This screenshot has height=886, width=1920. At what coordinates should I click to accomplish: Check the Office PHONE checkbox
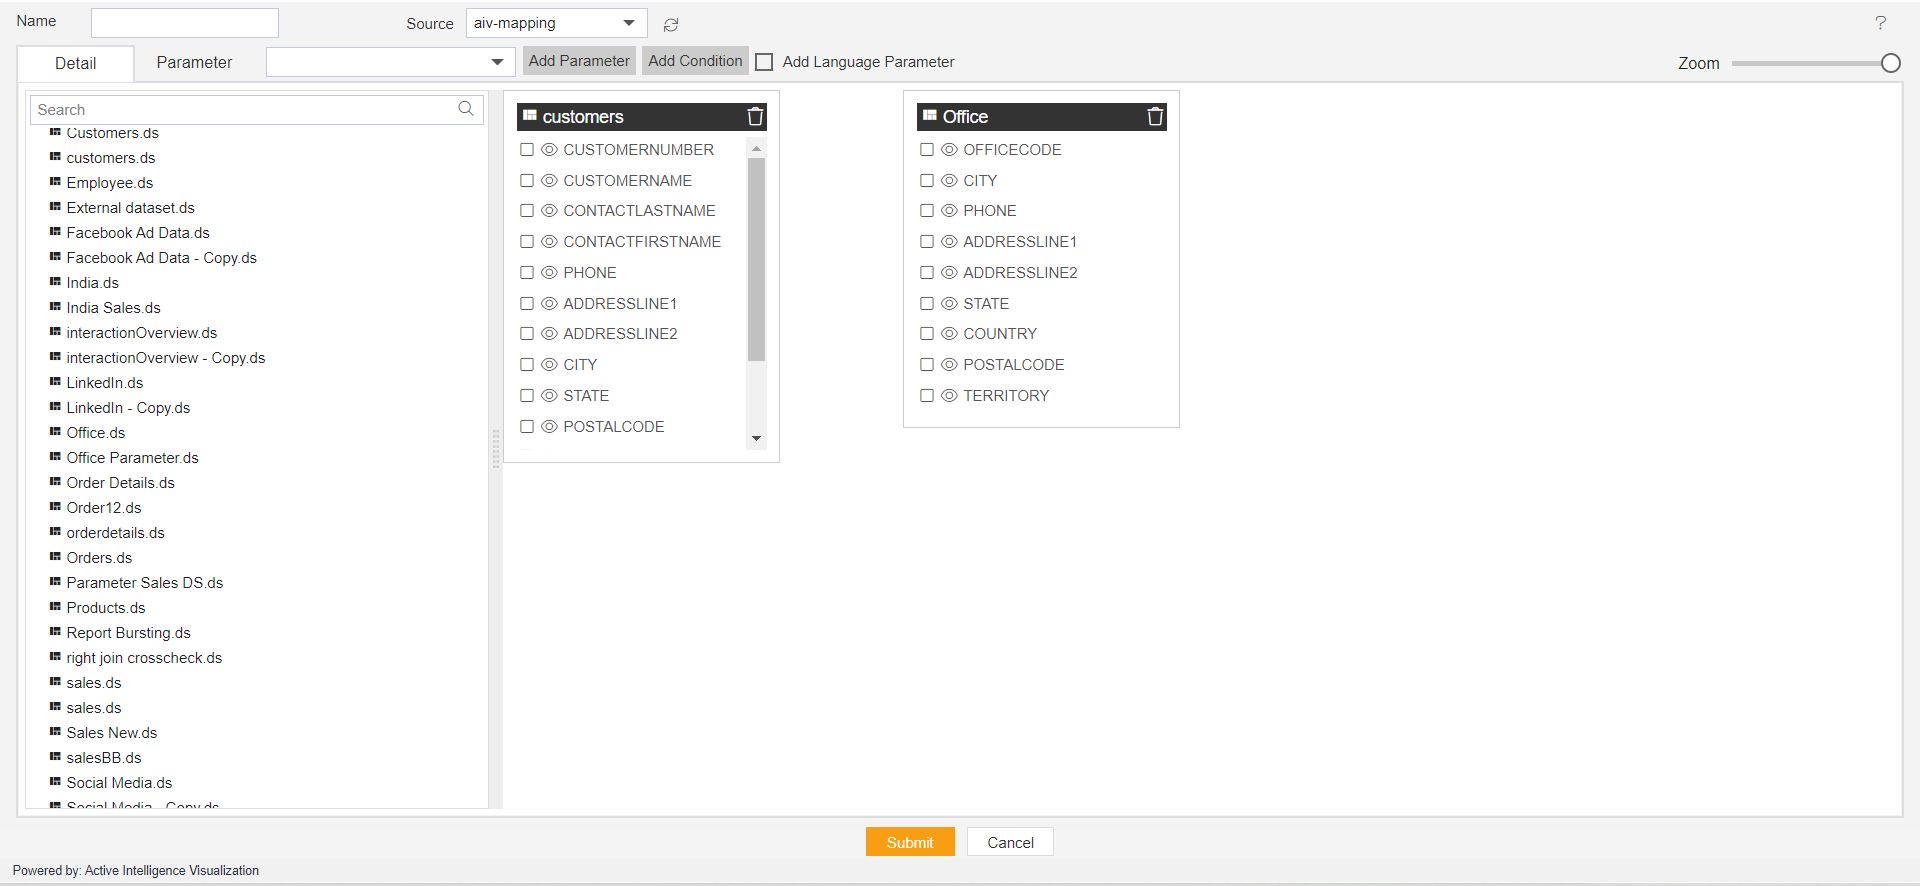[x=927, y=211]
